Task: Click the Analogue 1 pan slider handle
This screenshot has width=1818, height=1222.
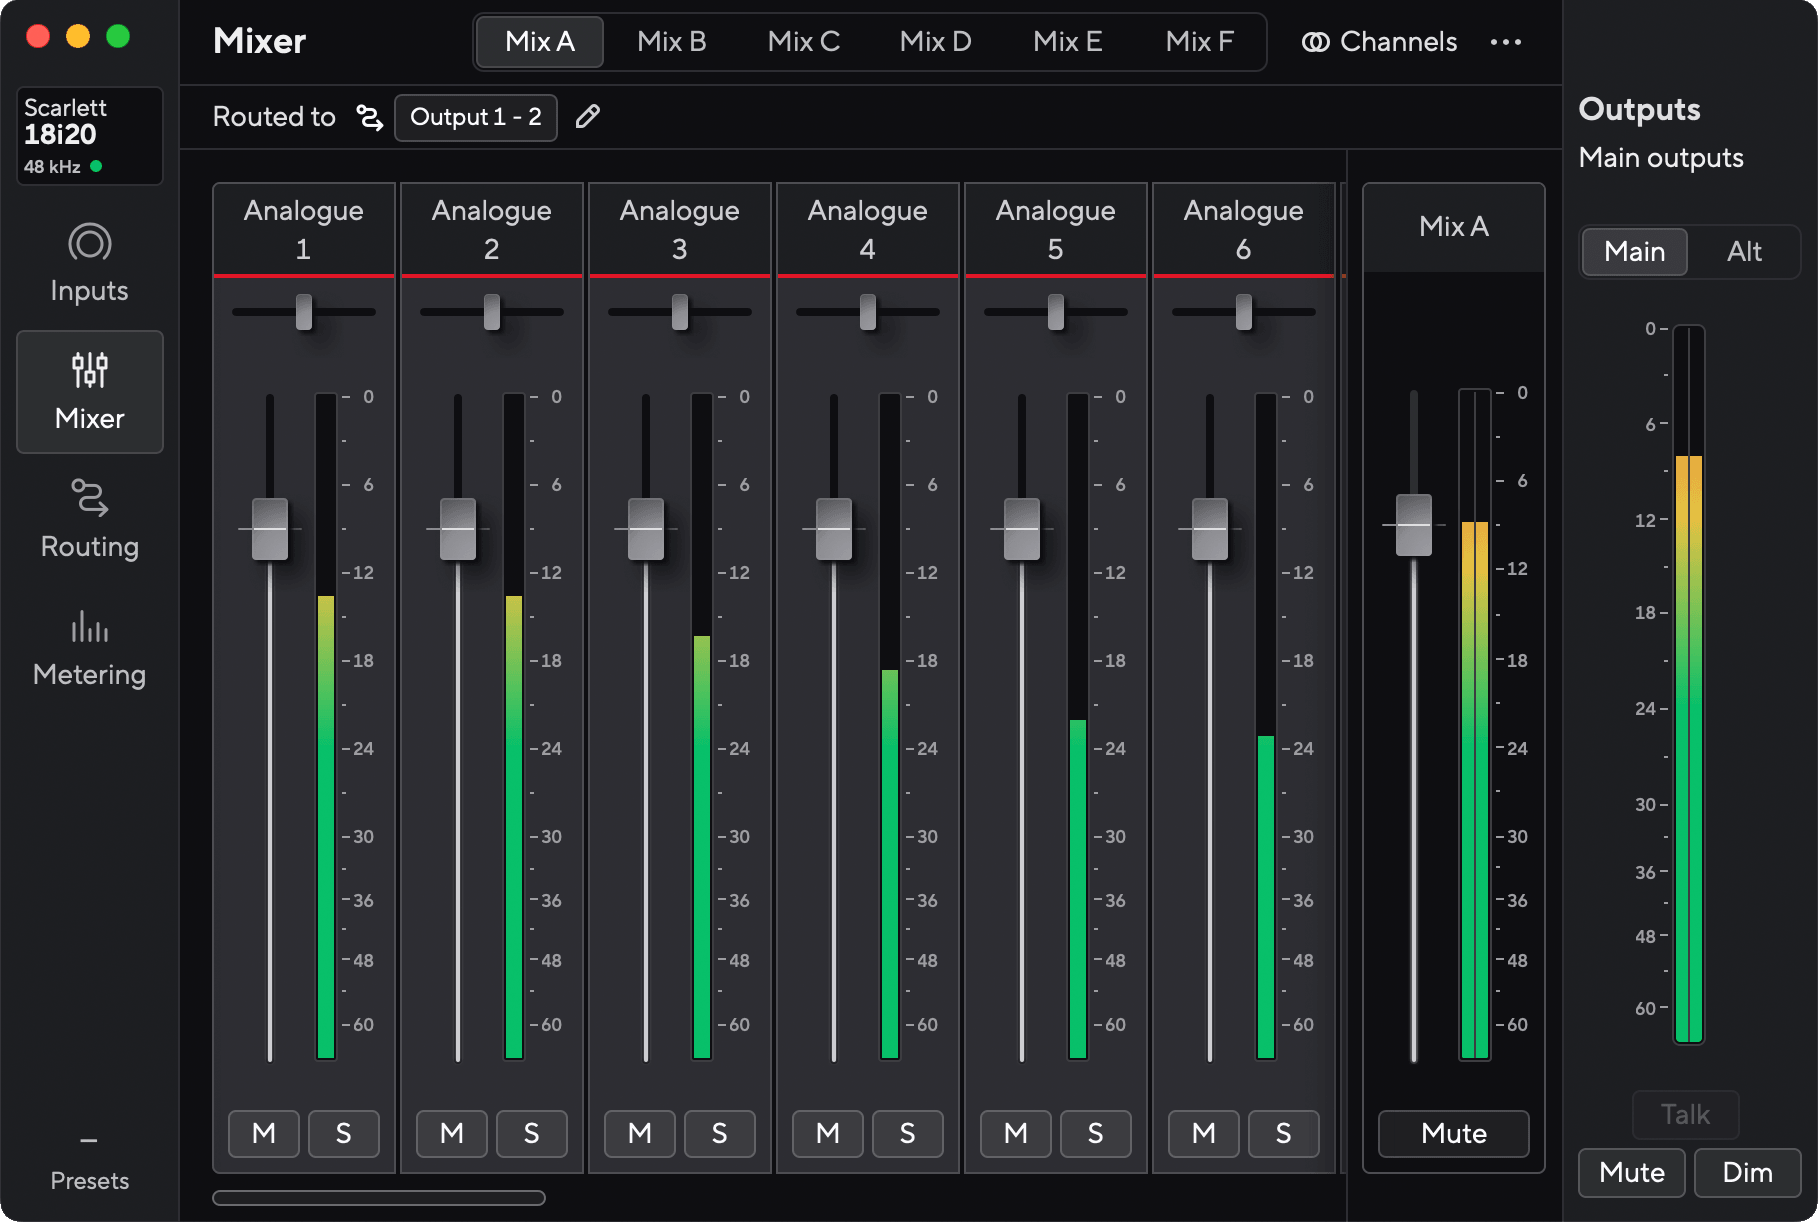Action: 304,312
